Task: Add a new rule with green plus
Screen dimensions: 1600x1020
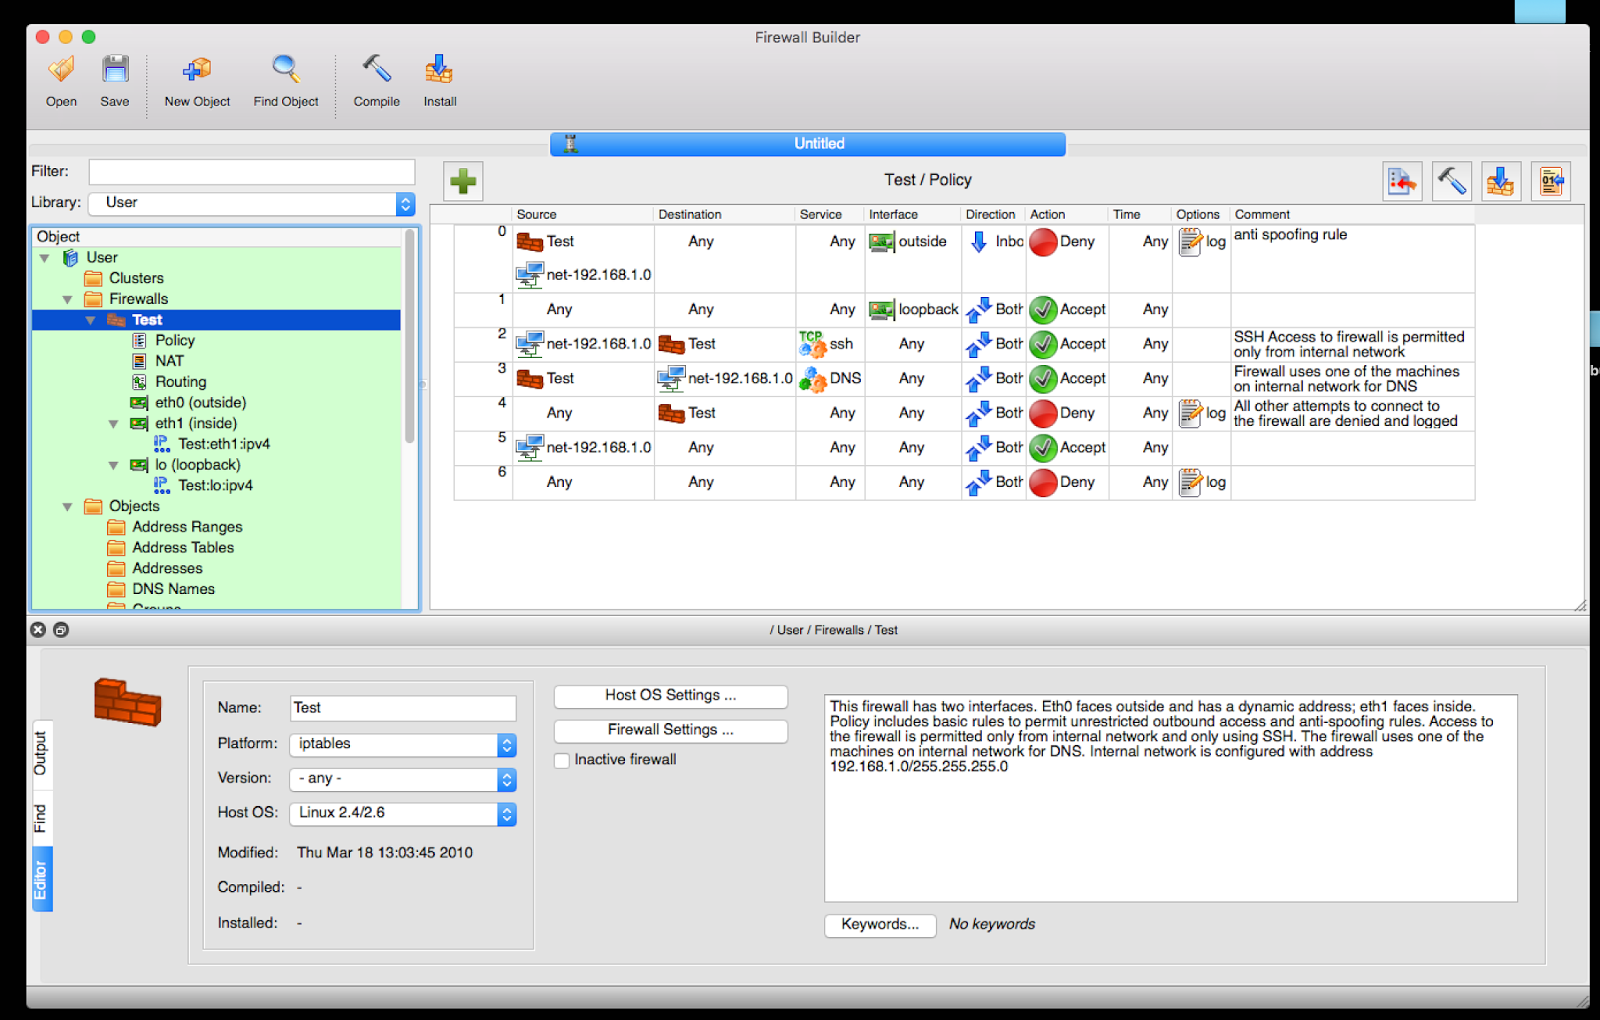Action: pos(463,181)
